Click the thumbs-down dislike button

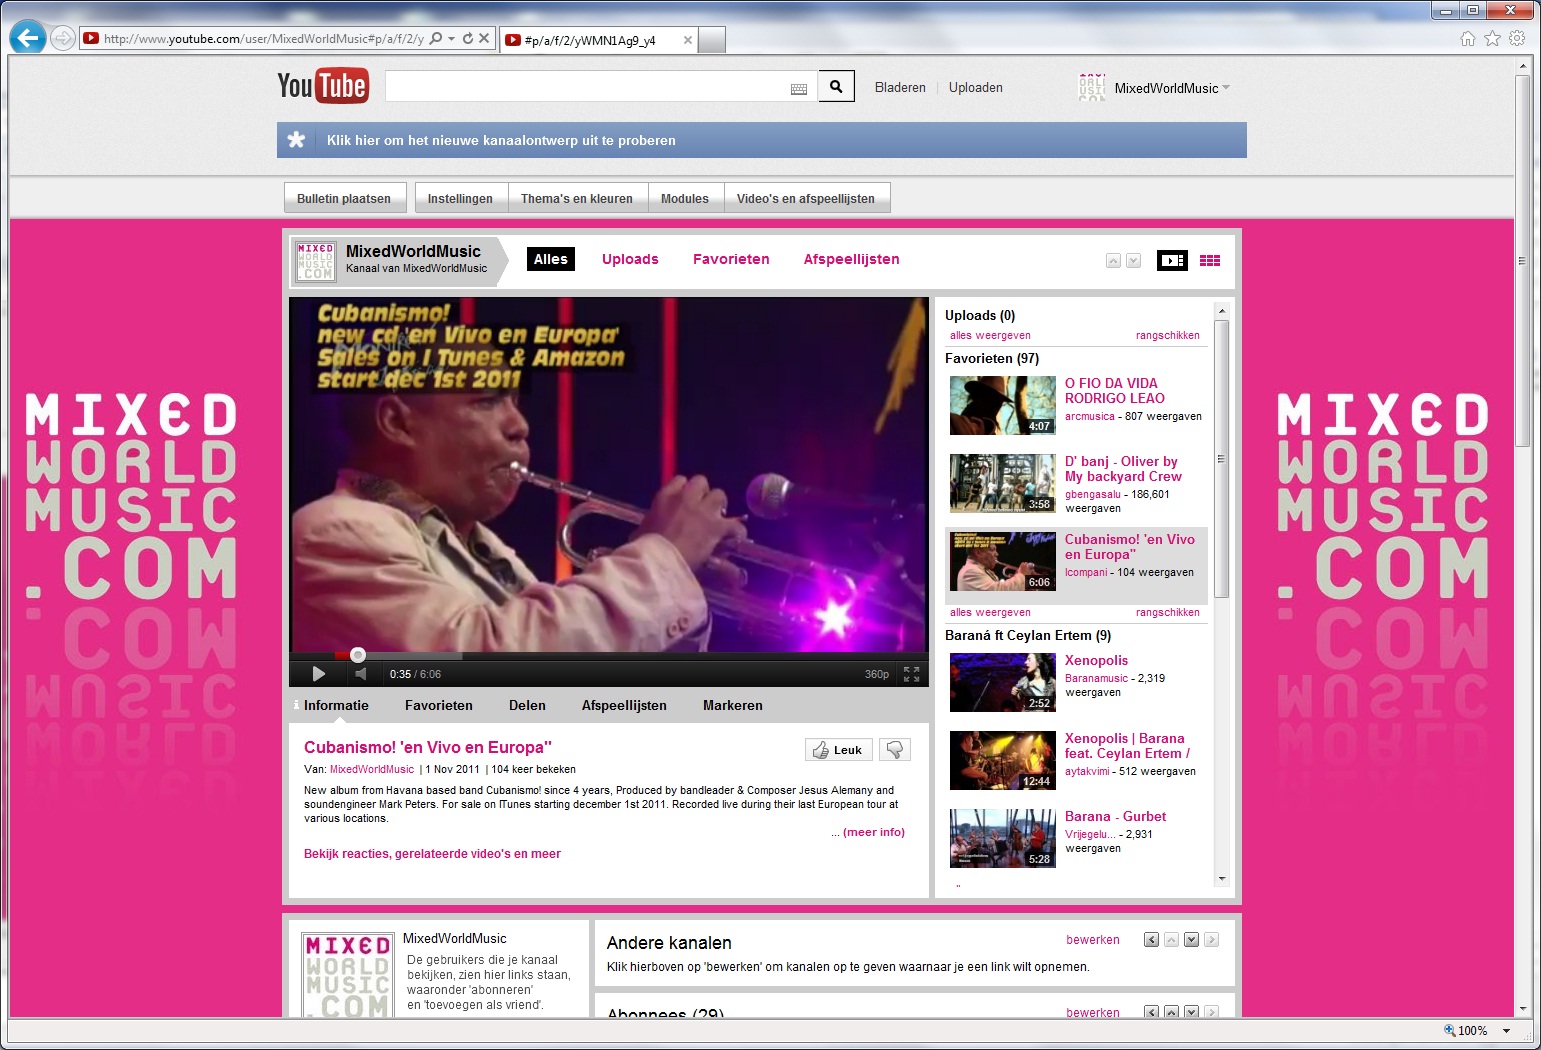pos(895,750)
